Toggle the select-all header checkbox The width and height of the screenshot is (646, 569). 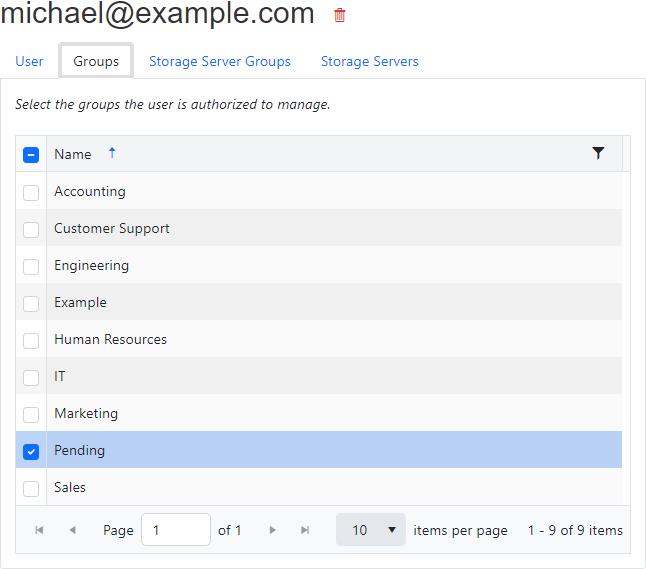(x=31, y=155)
